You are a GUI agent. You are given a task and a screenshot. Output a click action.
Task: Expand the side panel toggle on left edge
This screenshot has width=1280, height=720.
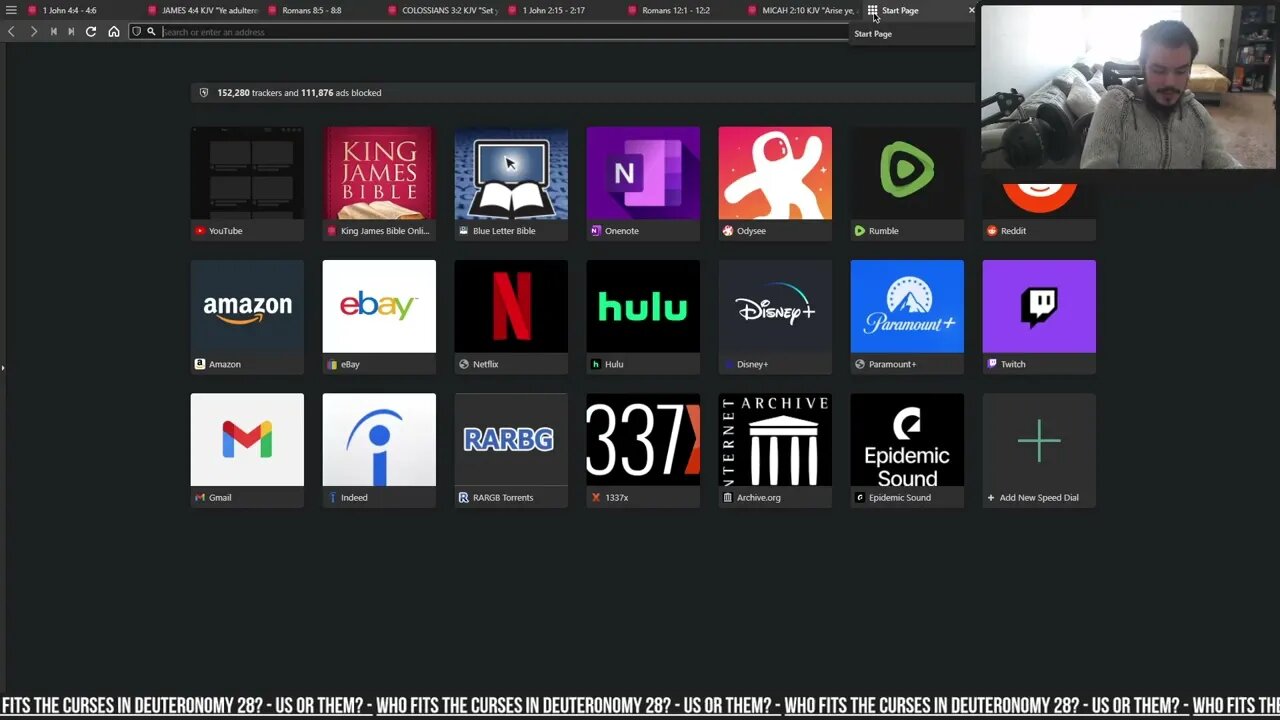pos(2,368)
